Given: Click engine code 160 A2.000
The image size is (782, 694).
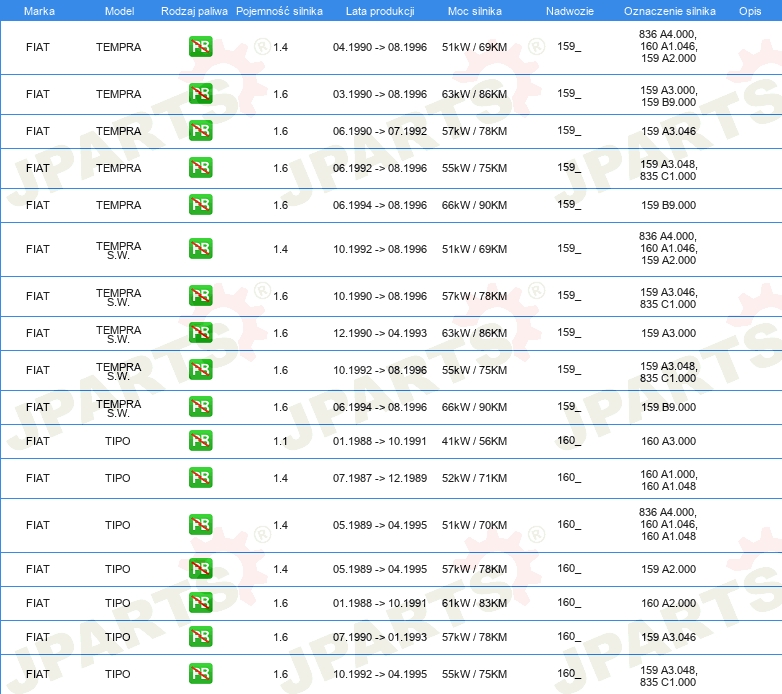Looking at the screenshot, I should tap(668, 603).
